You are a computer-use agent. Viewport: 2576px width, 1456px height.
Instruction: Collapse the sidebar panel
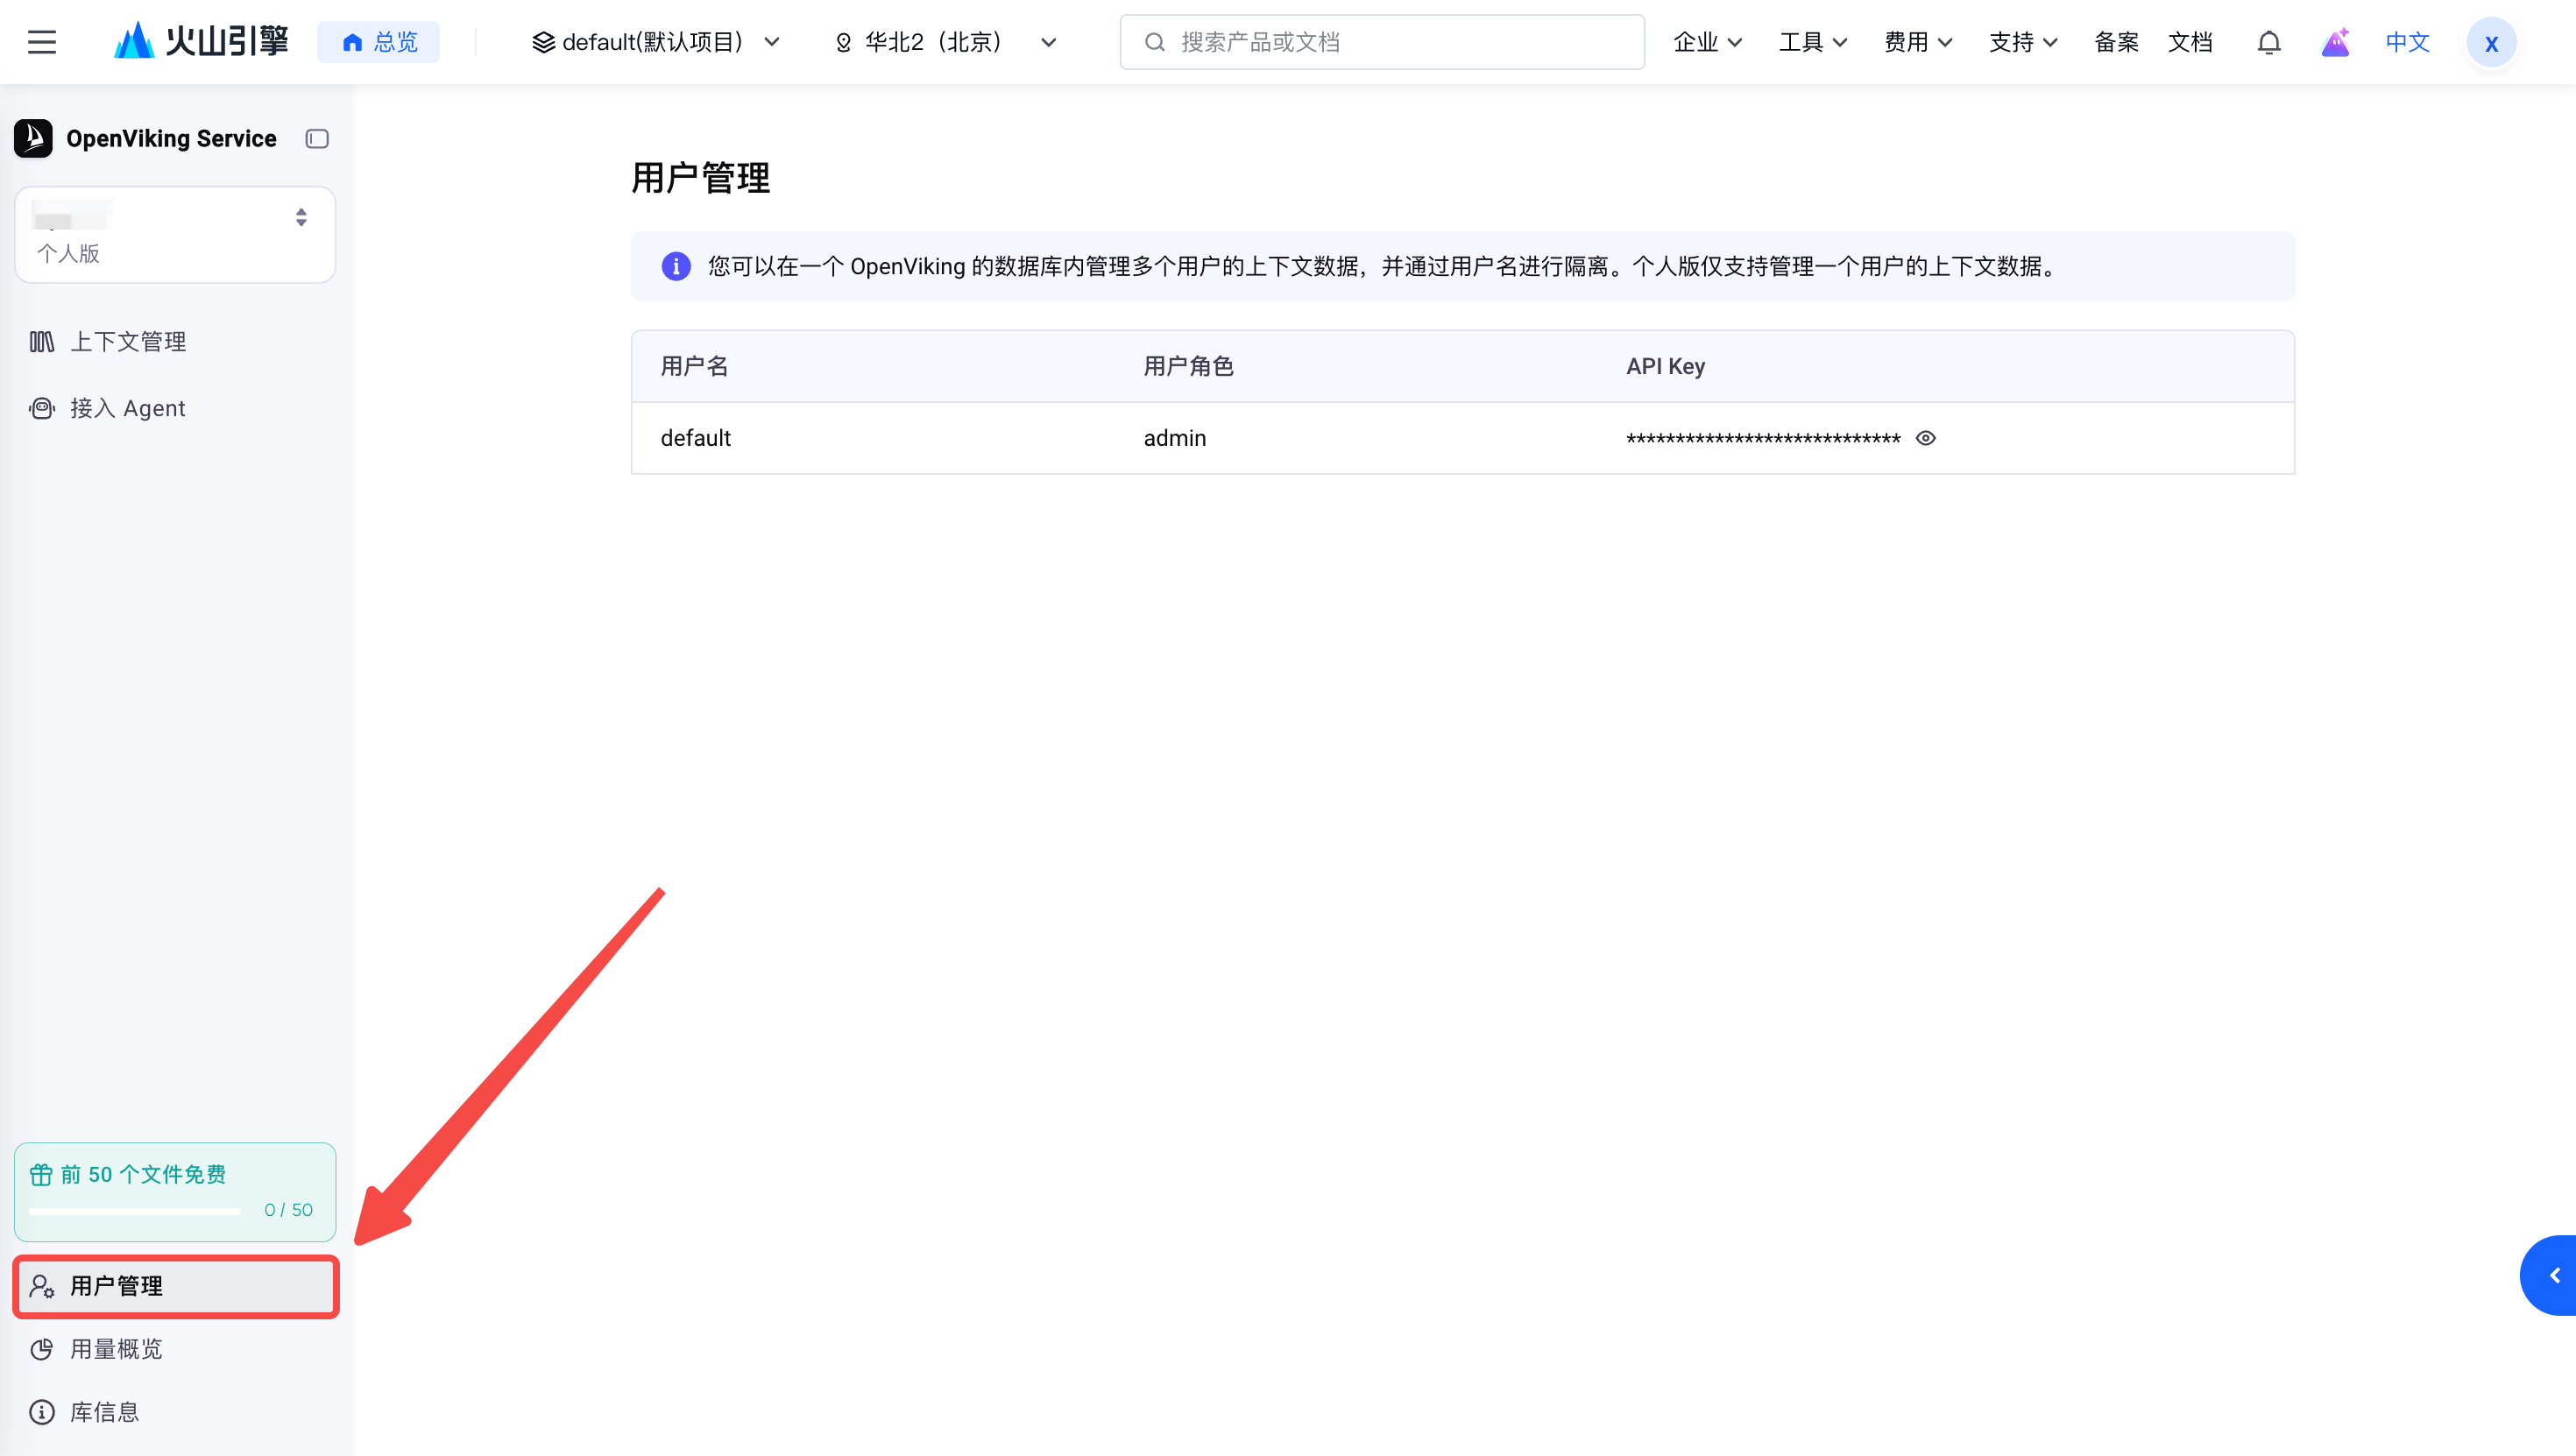click(x=317, y=139)
